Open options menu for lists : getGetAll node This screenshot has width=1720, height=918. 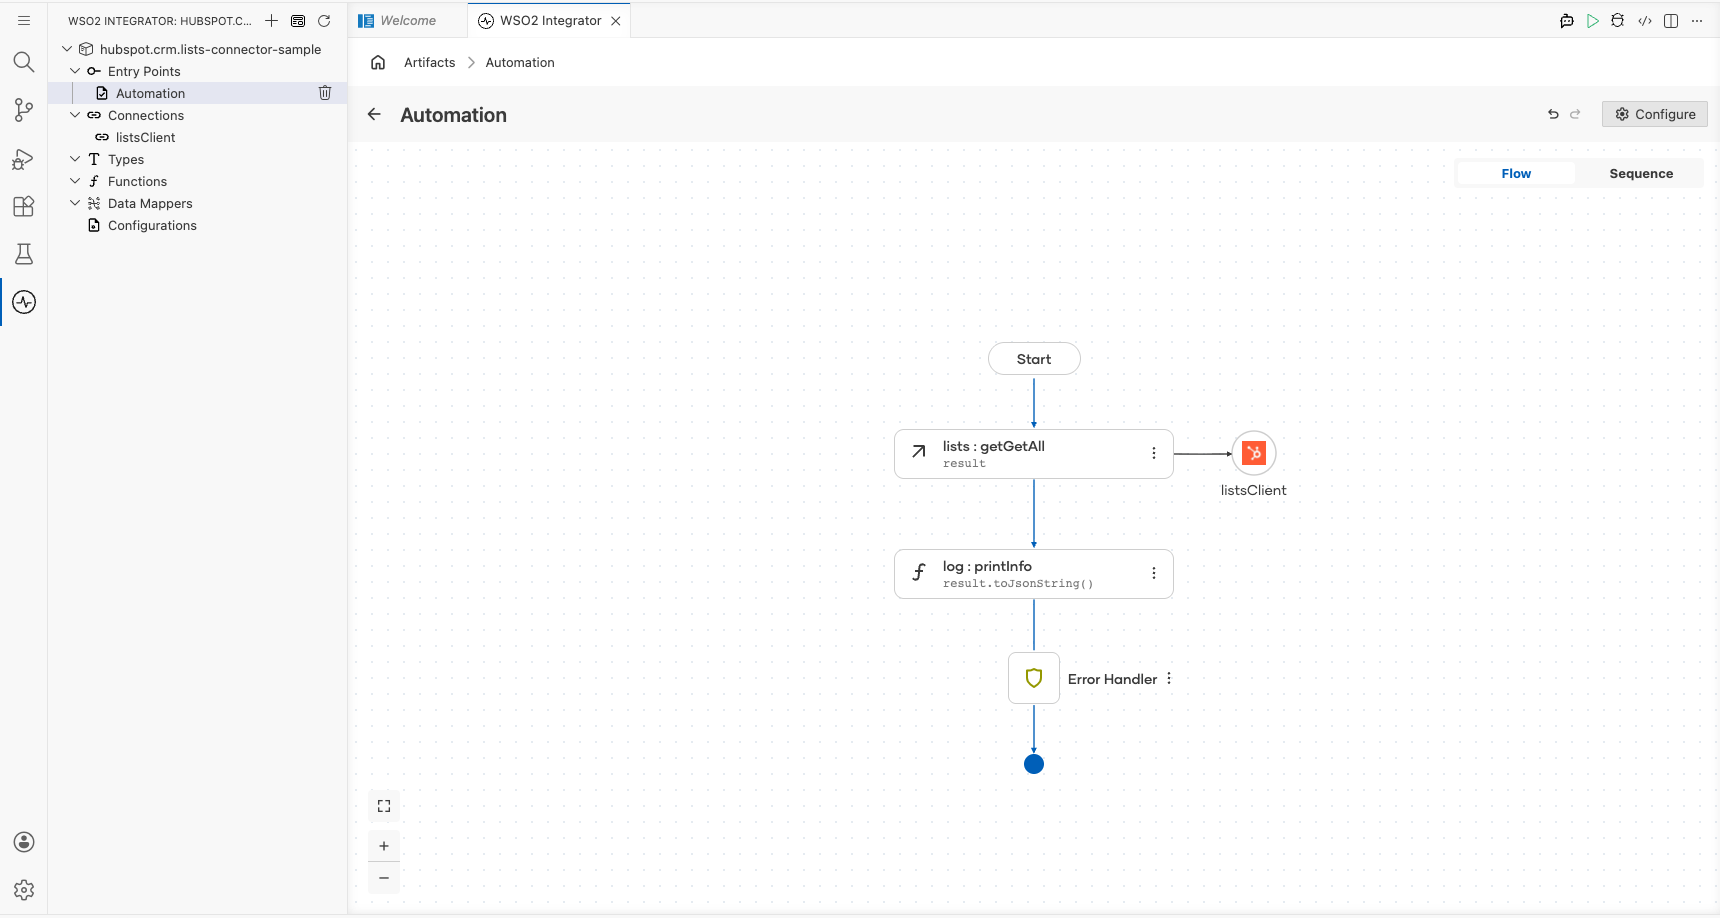pos(1154,453)
